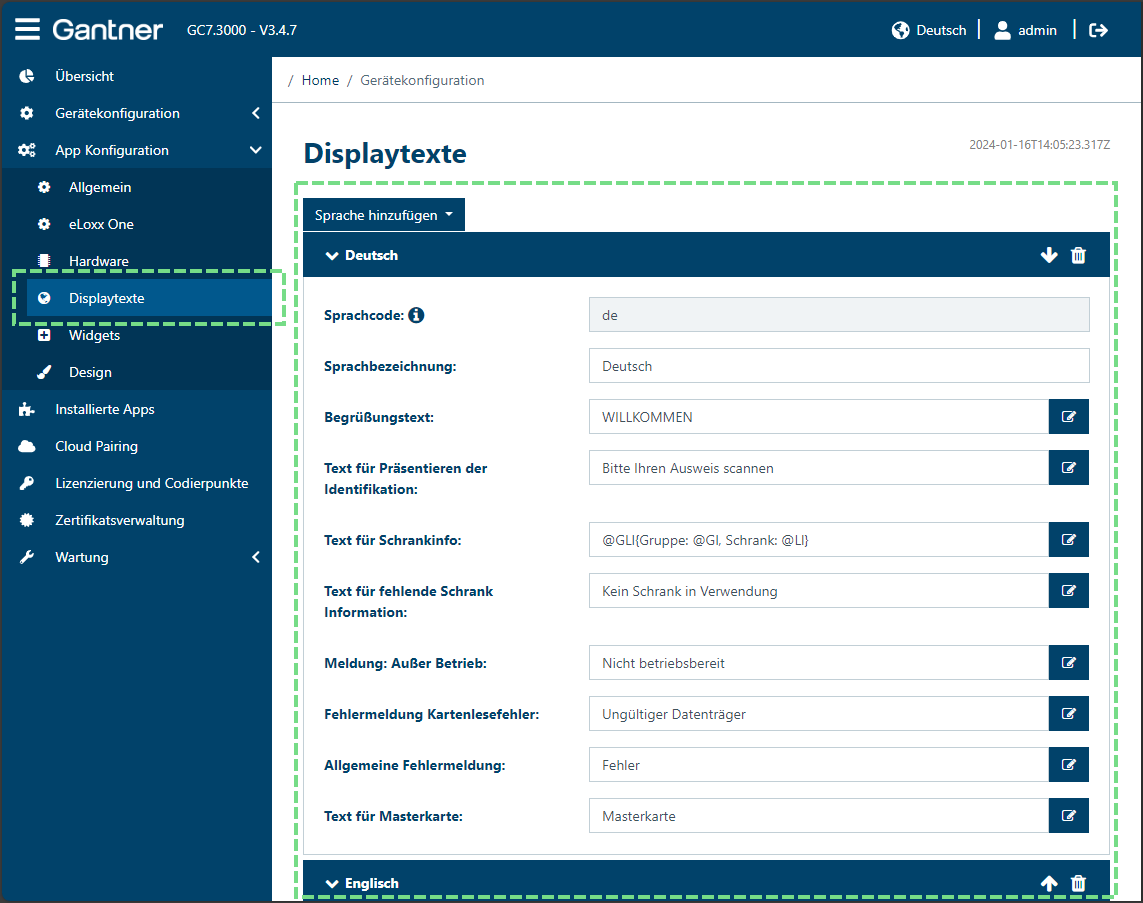Delete Englisch language with trash icon

pos(1078,883)
